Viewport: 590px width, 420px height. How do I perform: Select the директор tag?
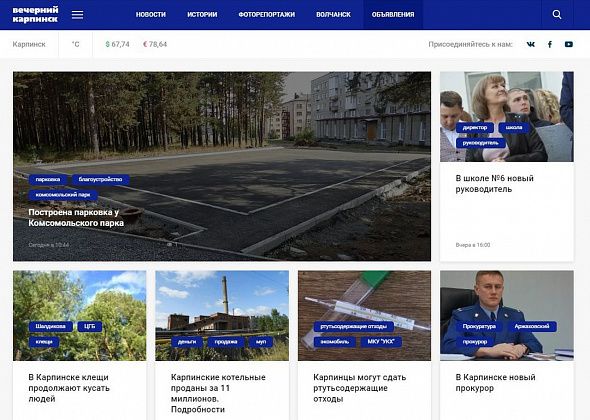[x=474, y=128]
